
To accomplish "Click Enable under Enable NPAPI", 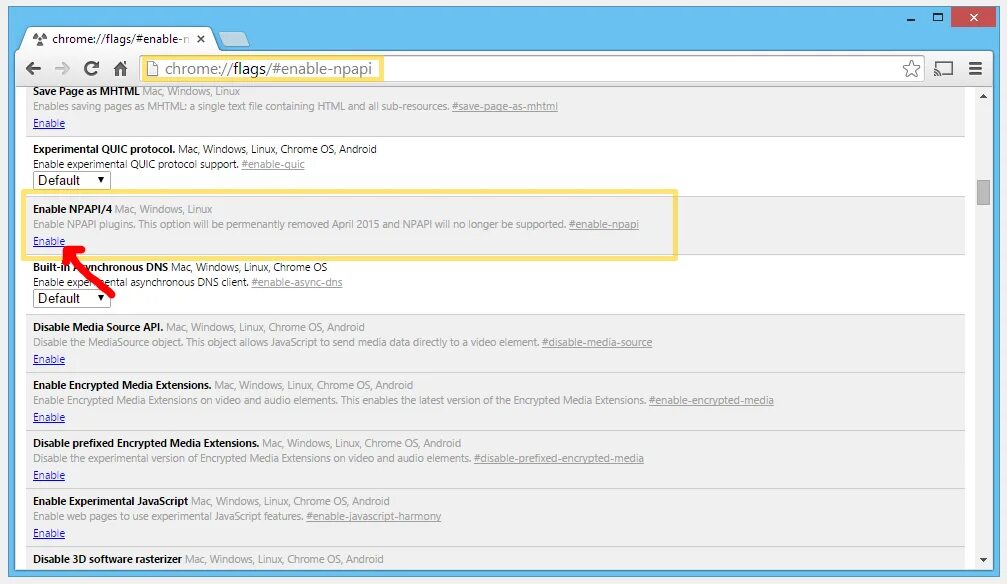I will click(49, 241).
